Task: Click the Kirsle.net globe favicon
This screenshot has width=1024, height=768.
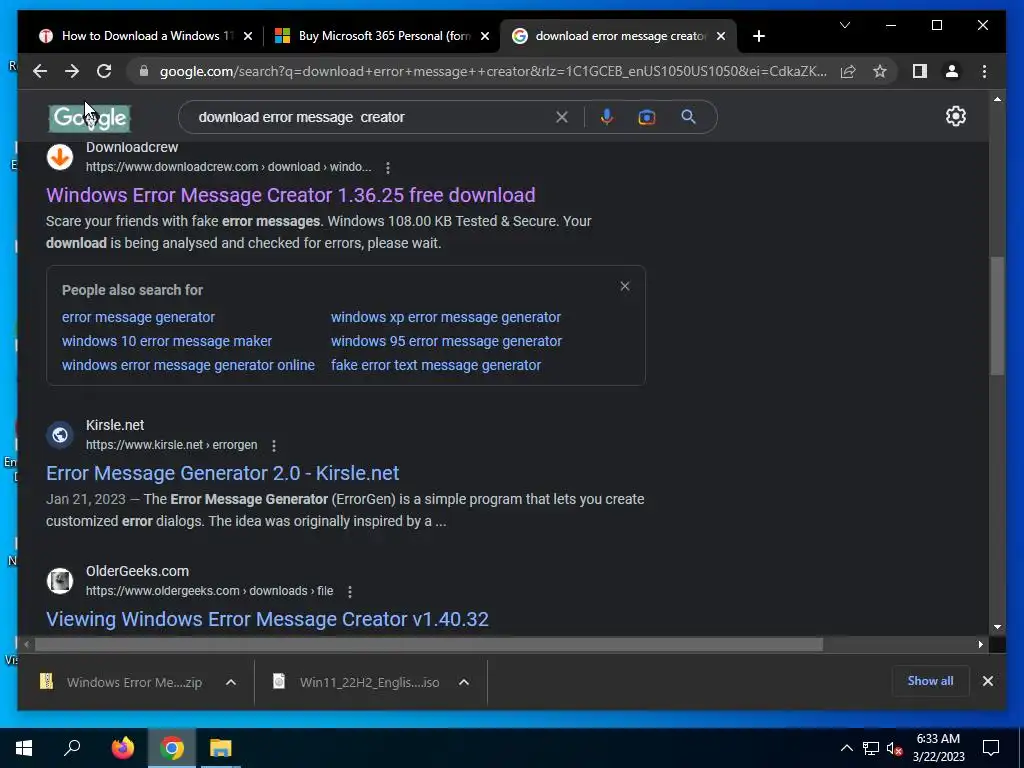Action: point(59,435)
